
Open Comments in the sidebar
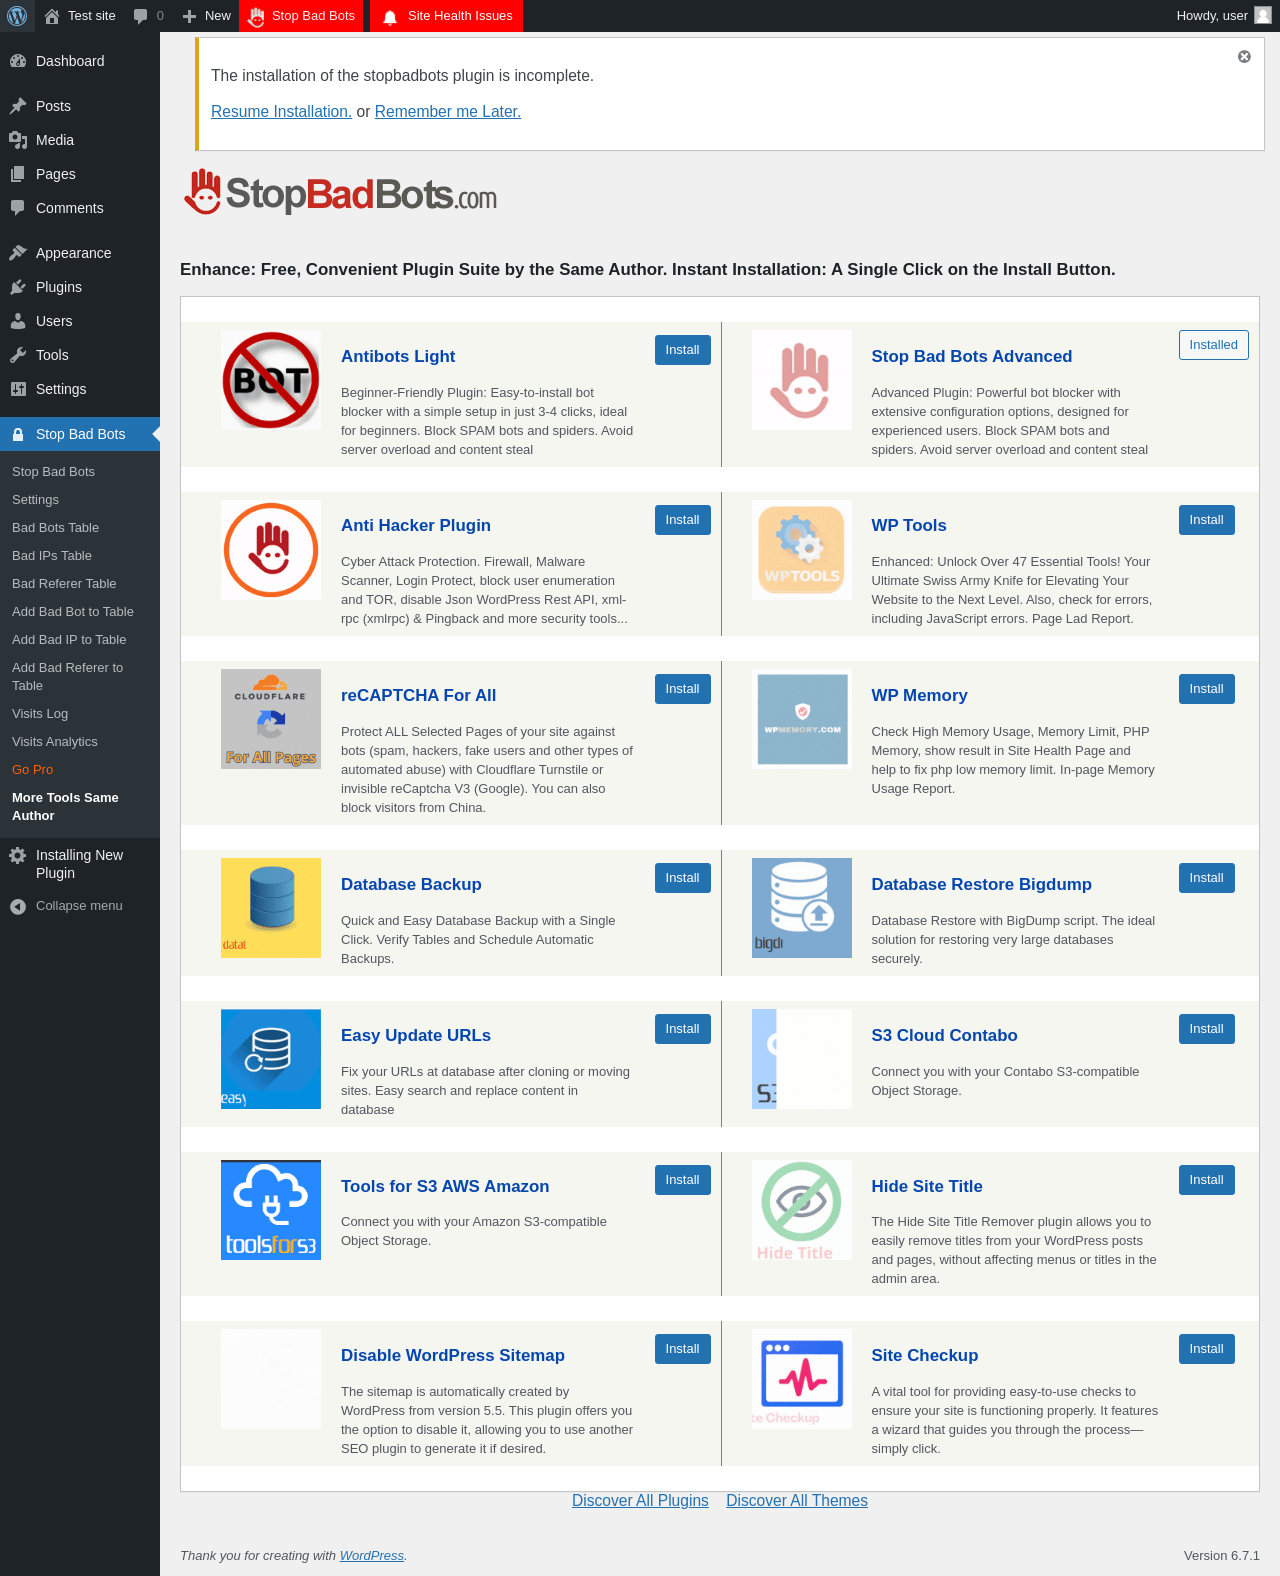click(x=80, y=208)
